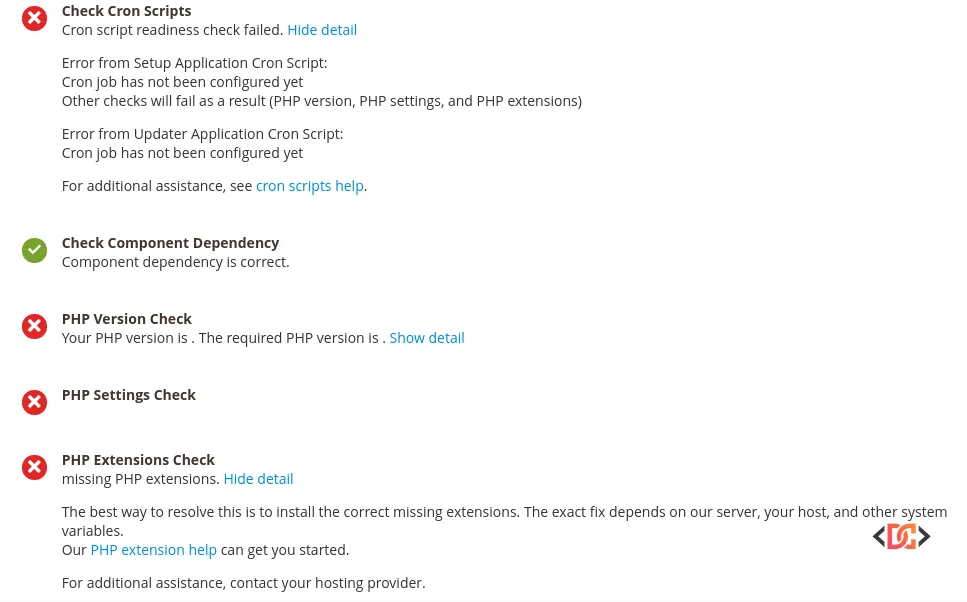
Task: Click the missing PHP extensions message text
Action: pos(142,478)
